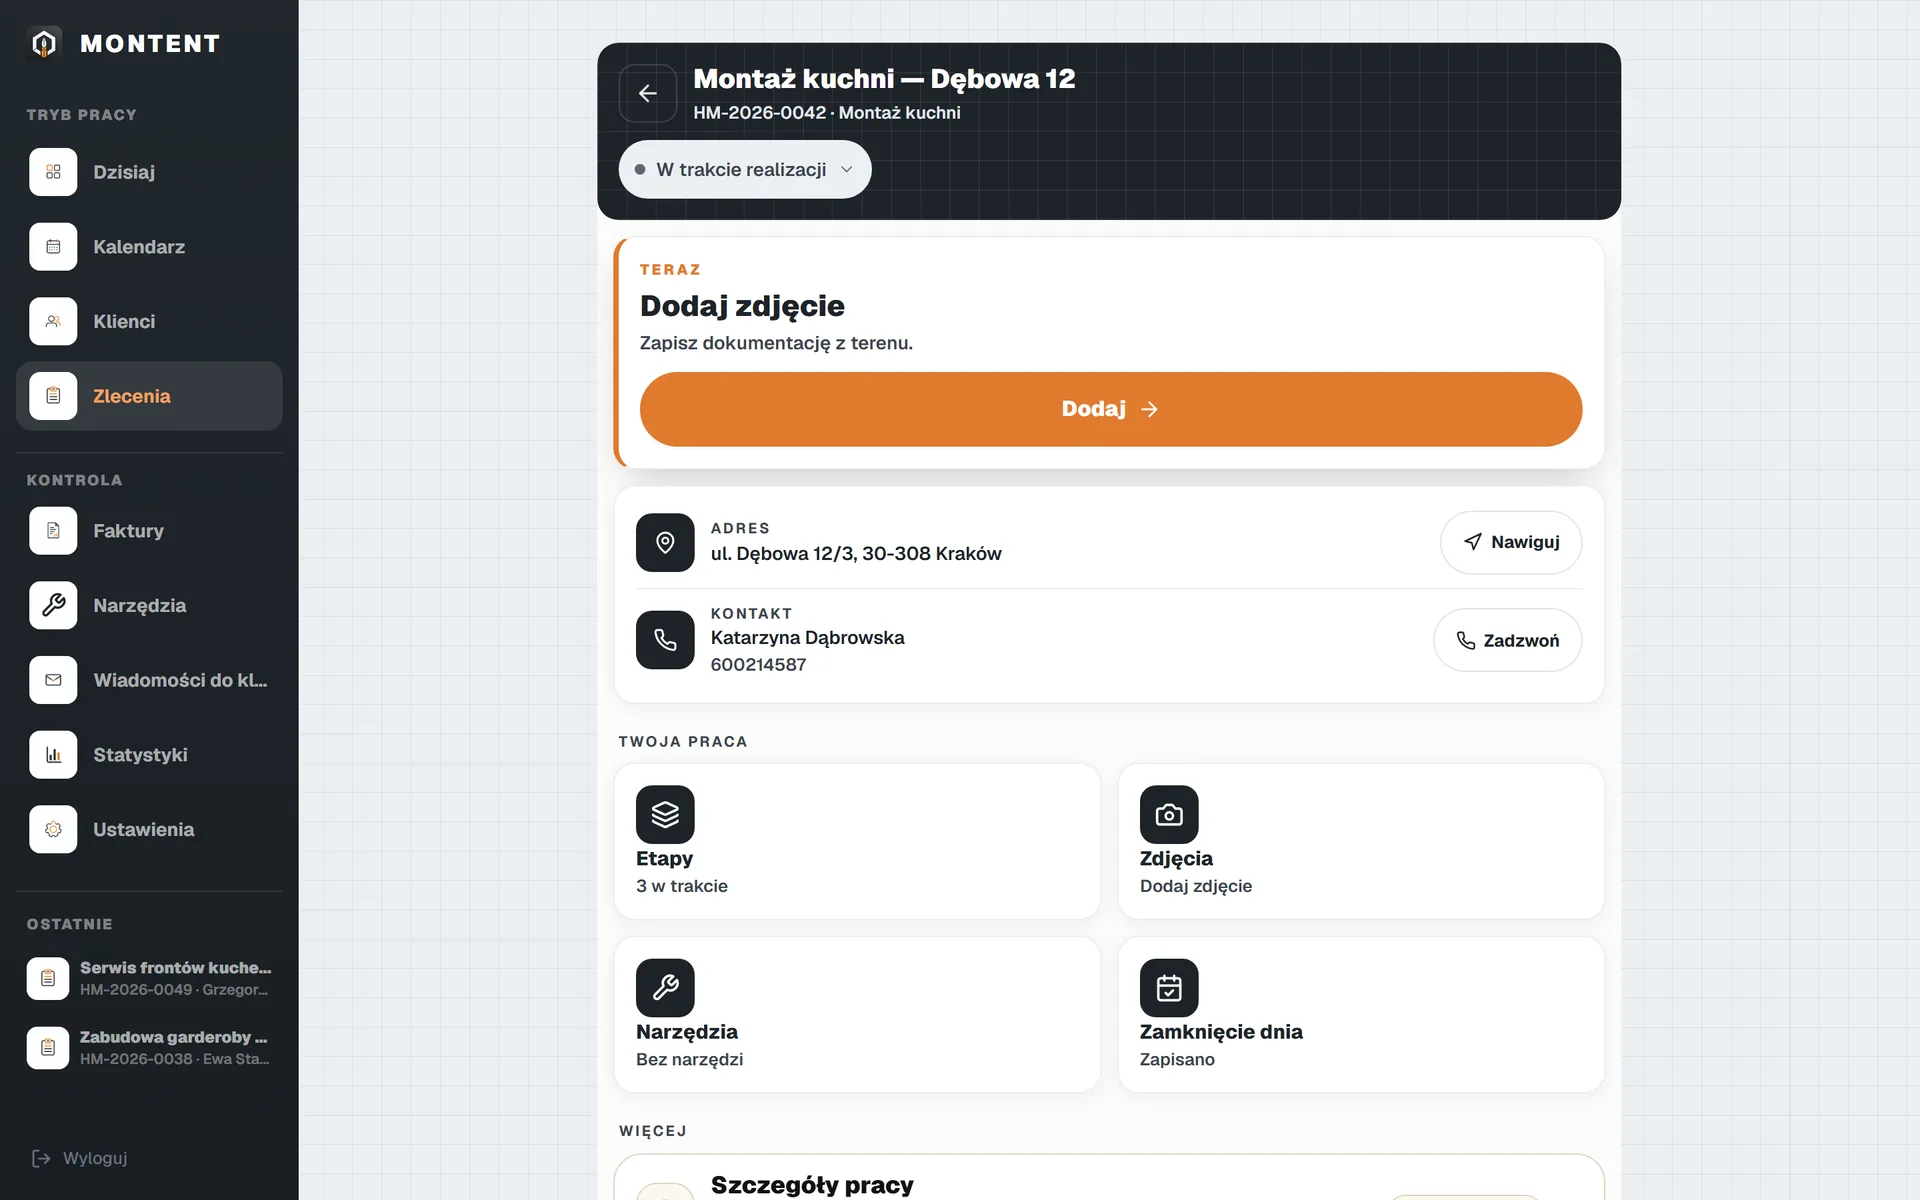Screen dimensions: 1920x1200
Task: Open the Wiadomości envelope icon
Action: pyautogui.click(x=53, y=680)
